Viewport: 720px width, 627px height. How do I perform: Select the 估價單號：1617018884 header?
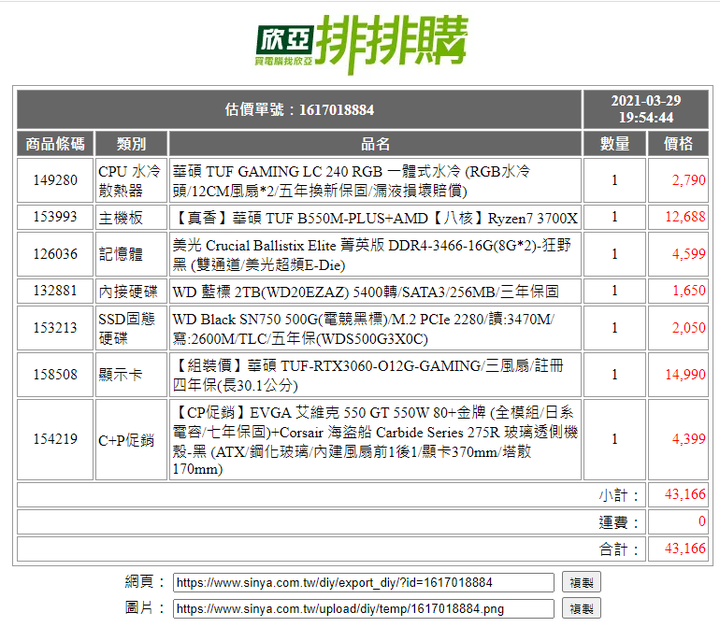coord(299,109)
